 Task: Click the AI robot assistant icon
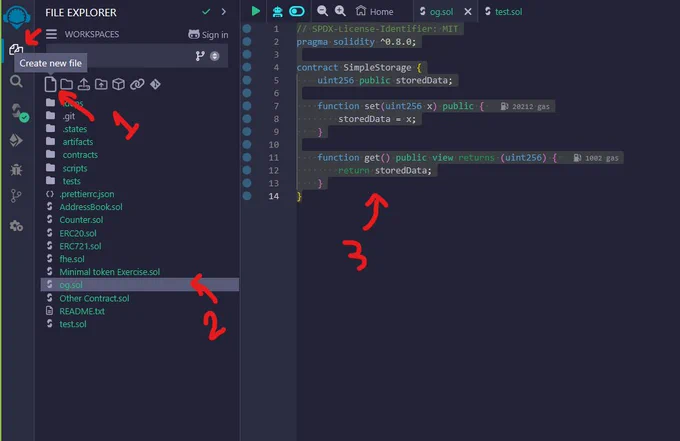click(278, 11)
